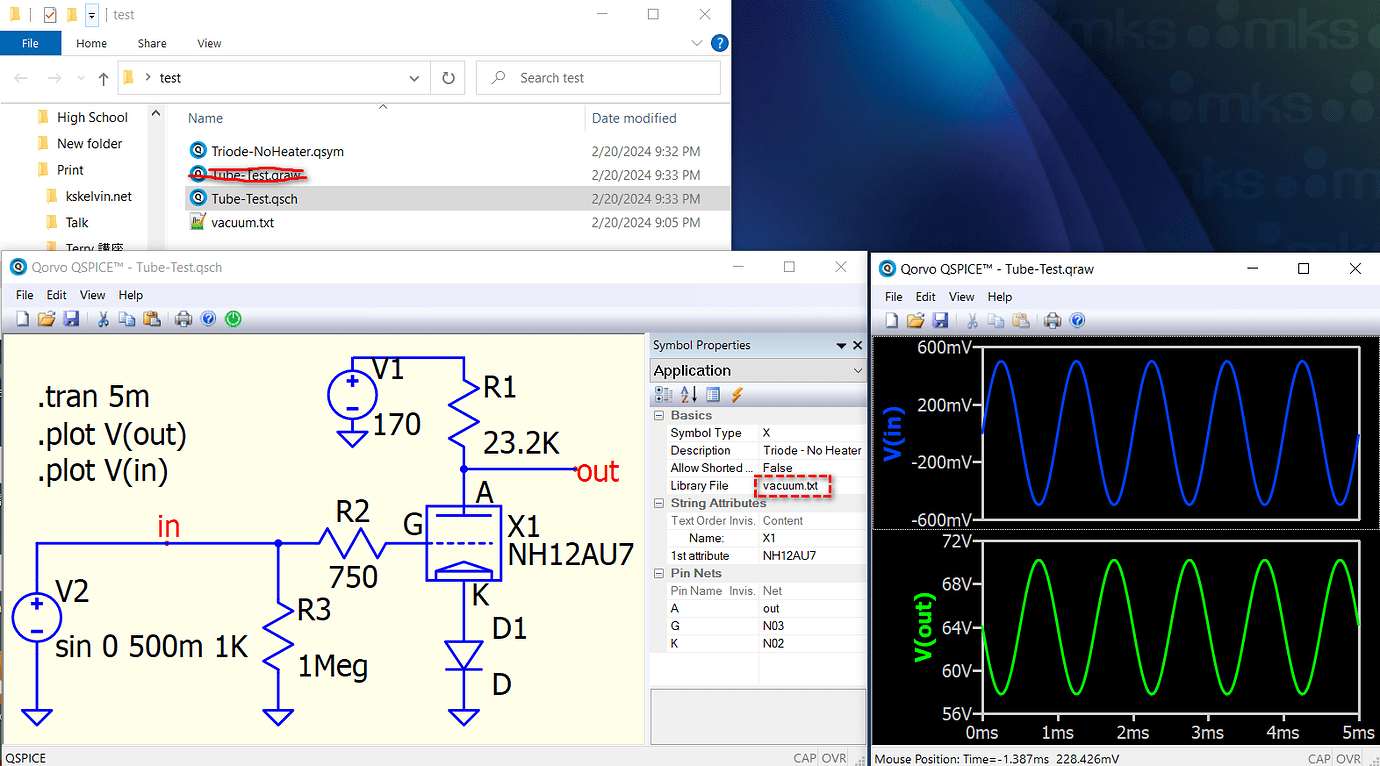Collapse the Basics section in Symbol Properties
1380x766 pixels.
click(659, 414)
